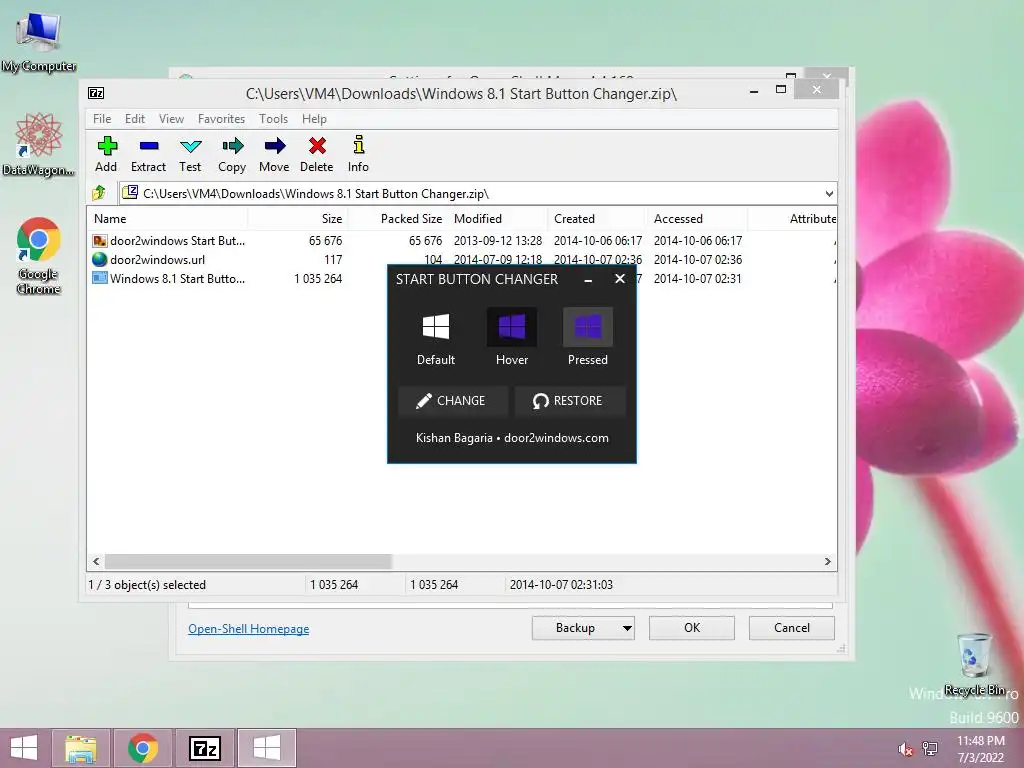Click status date 2014-10-07 02:31:03
The width and height of the screenshot is (1024, 768).
[561, 585]
